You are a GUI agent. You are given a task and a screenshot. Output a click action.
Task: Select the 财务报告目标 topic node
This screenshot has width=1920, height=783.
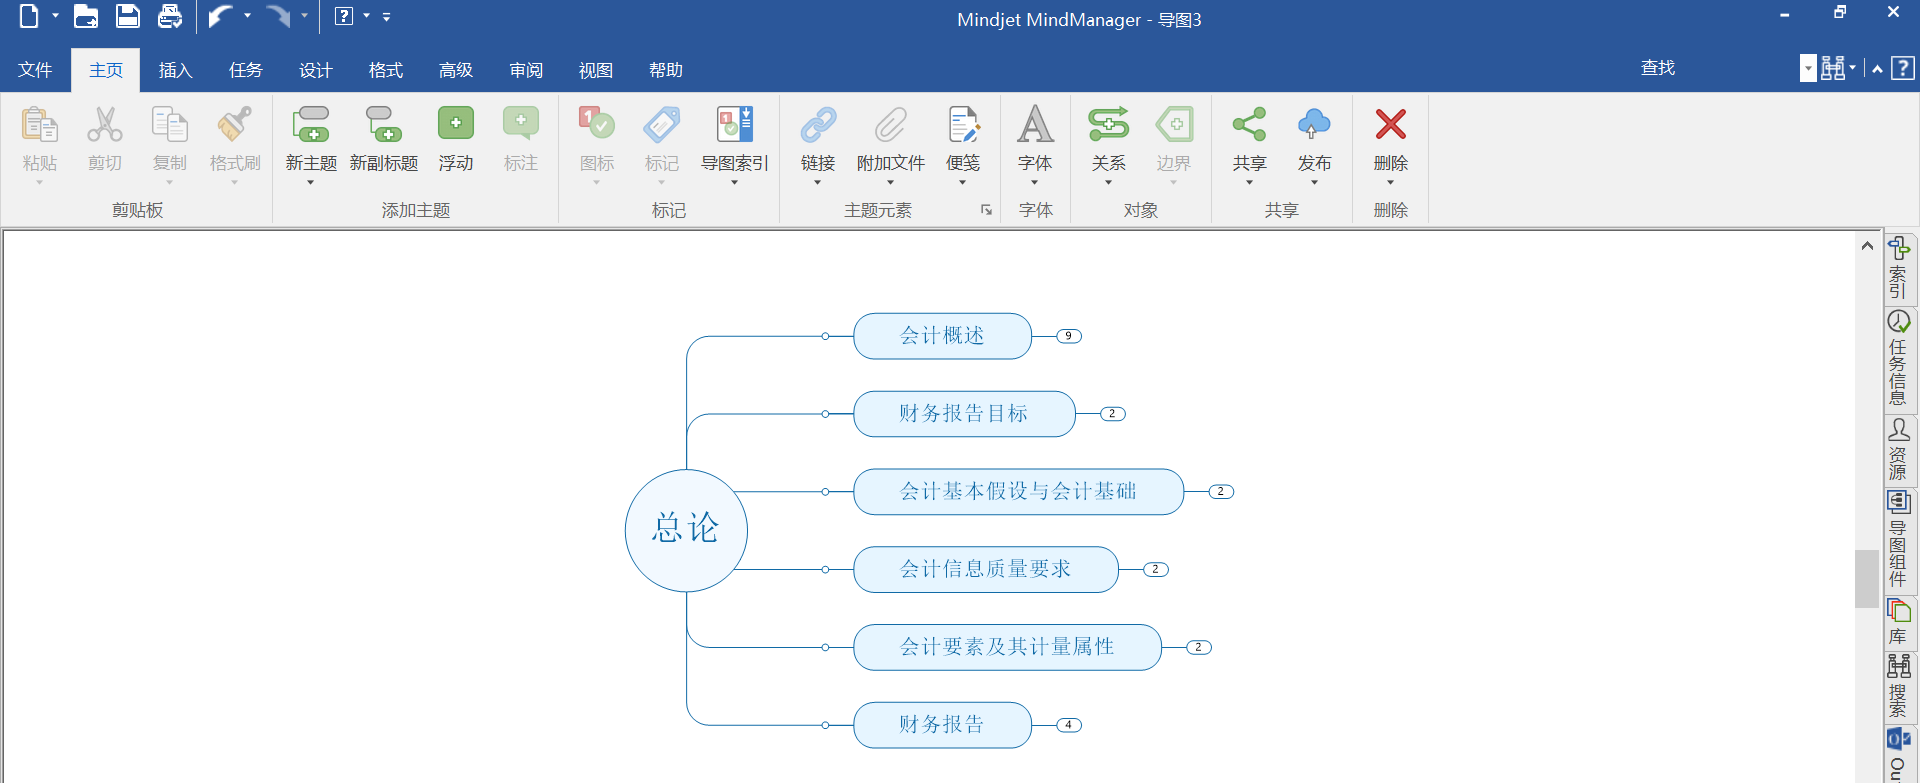pyautogui.click(x=964, y=414)
